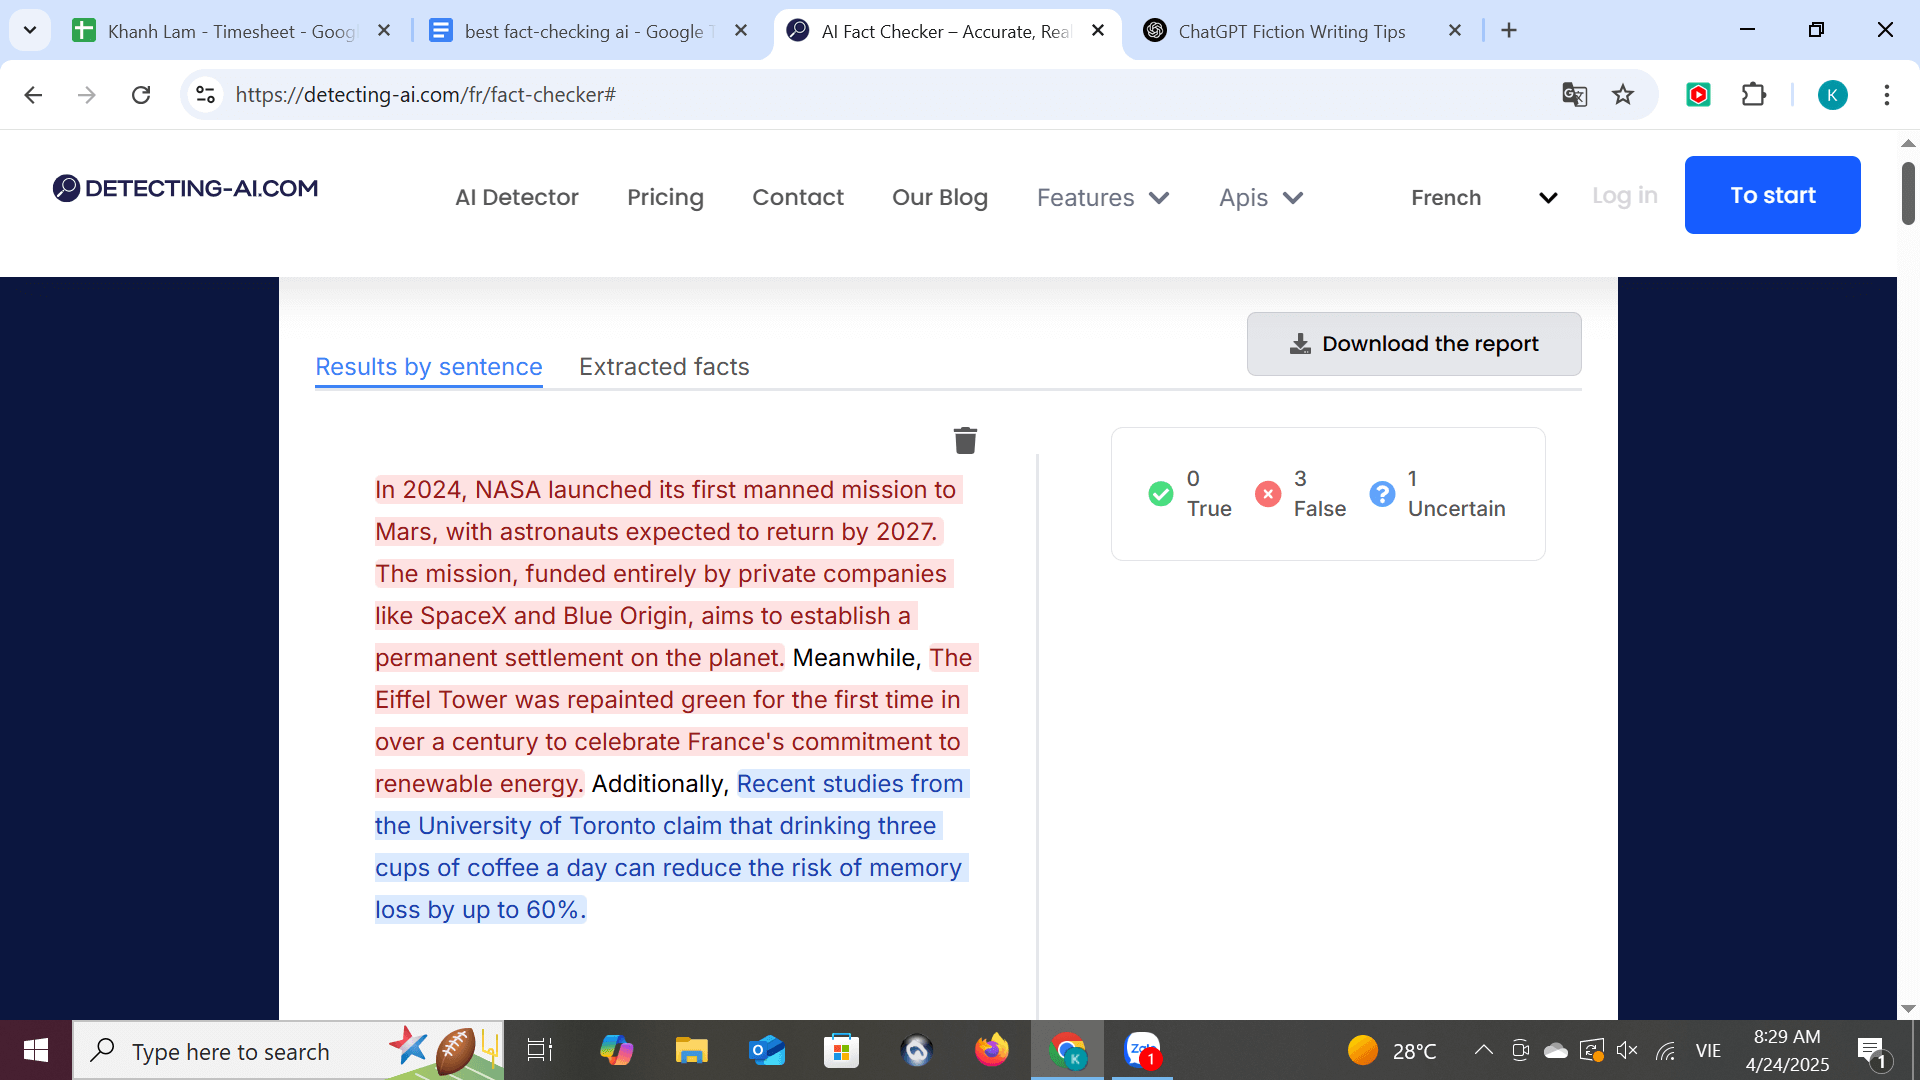Open the red recorder extension icon
Screen dimensions: 1920x1080
[1698, 95]
